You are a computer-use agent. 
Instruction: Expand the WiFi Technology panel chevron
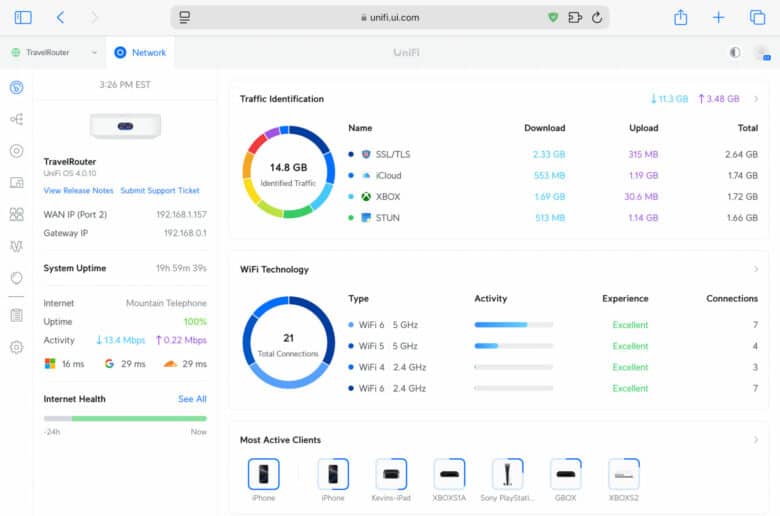(x=756, y=269)
